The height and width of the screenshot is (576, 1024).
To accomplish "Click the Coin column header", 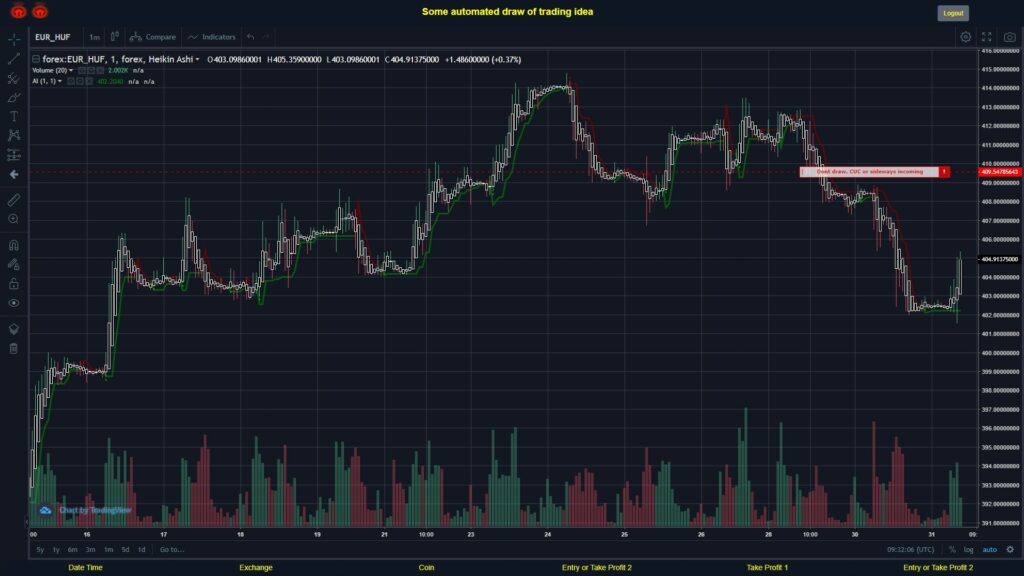I will coord(426,568).
